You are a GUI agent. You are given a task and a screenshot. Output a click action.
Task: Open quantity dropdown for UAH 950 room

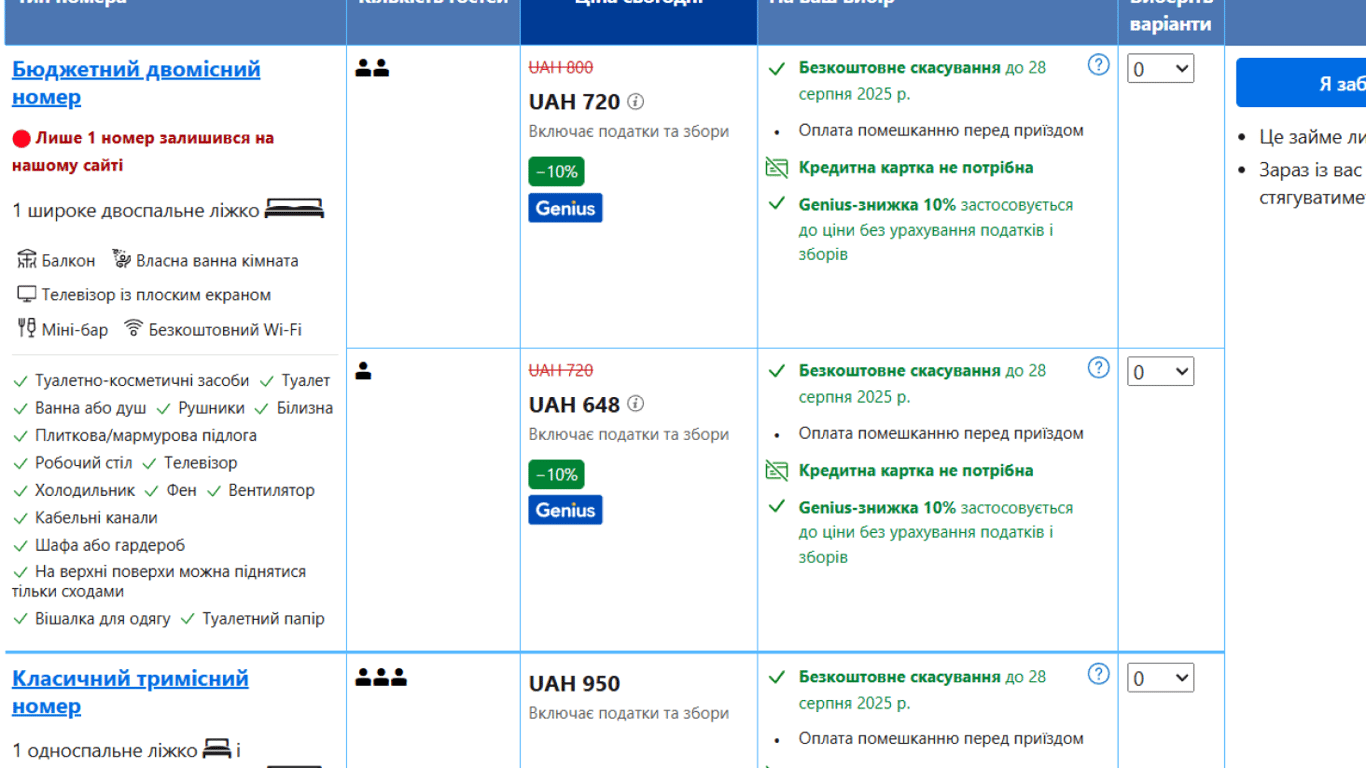[x=1160, y=678]
